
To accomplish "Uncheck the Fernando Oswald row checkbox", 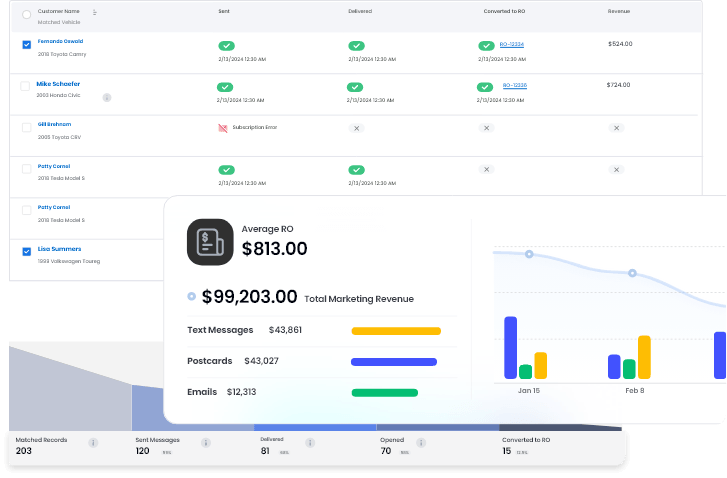I will tap(26, 45).
